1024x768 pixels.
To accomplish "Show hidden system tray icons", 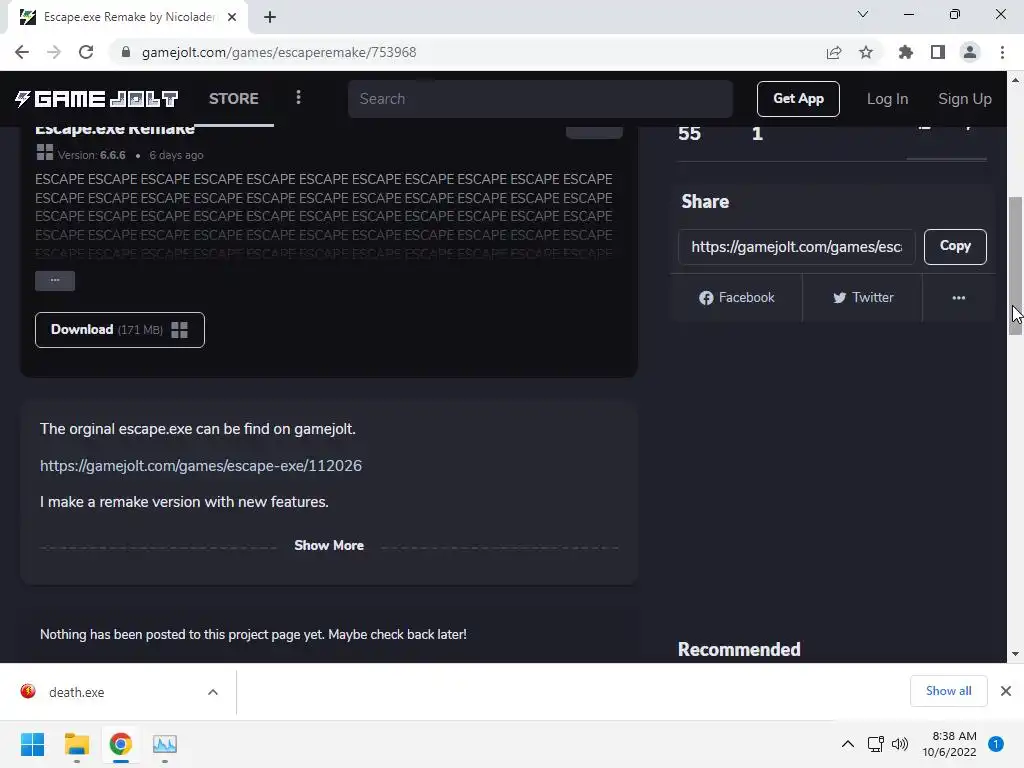I will 848,744.
